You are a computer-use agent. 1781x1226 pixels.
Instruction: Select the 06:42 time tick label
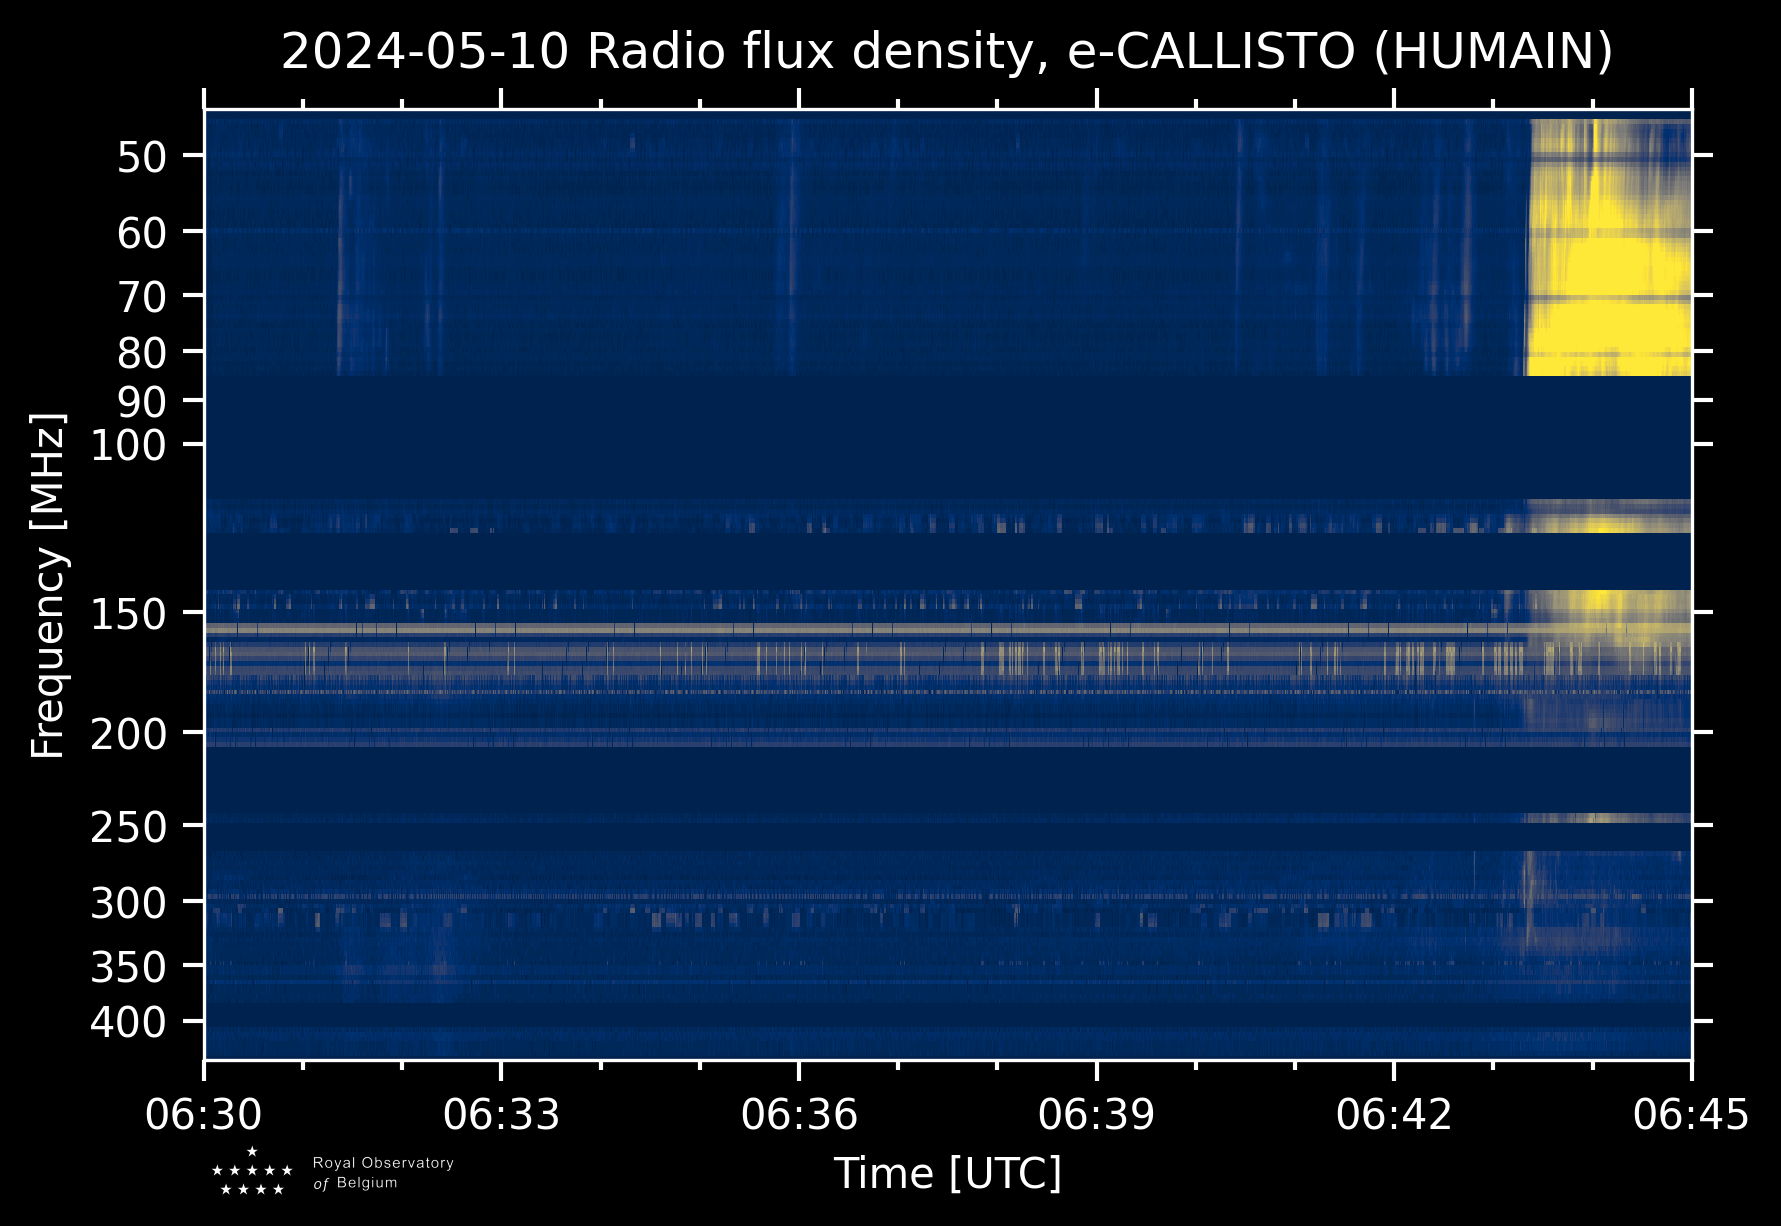pyautogui.click(x=1394, y=1114)
